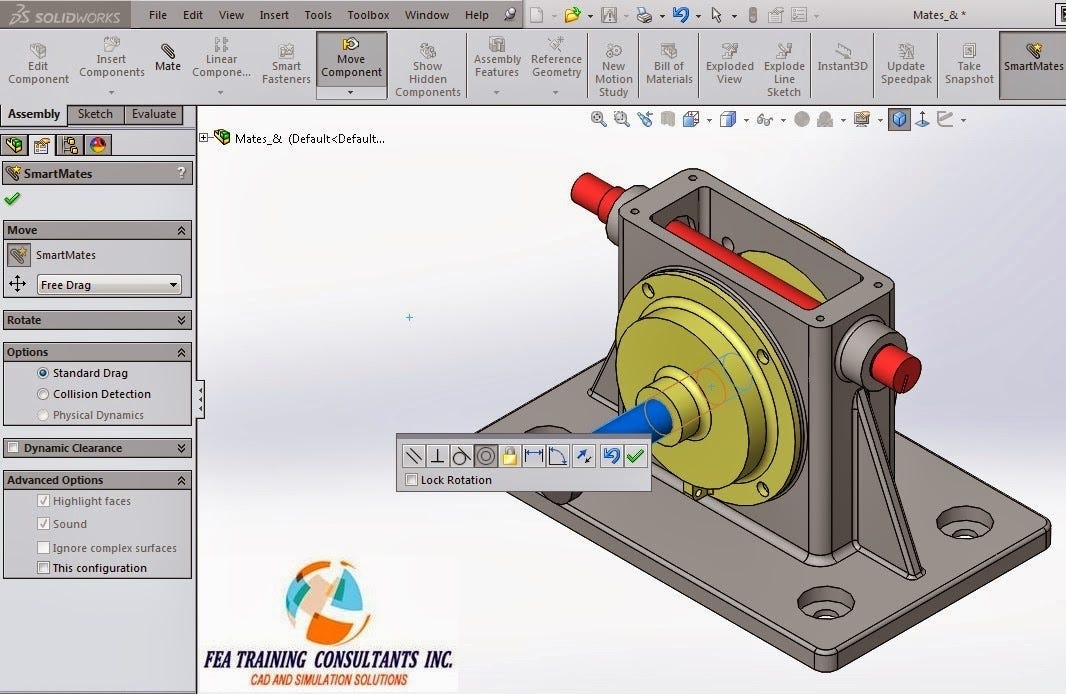Screen dimensions: 1066x694
Task: Open the FeatureManager design tree tab
Action: click(x=14, y=145)
